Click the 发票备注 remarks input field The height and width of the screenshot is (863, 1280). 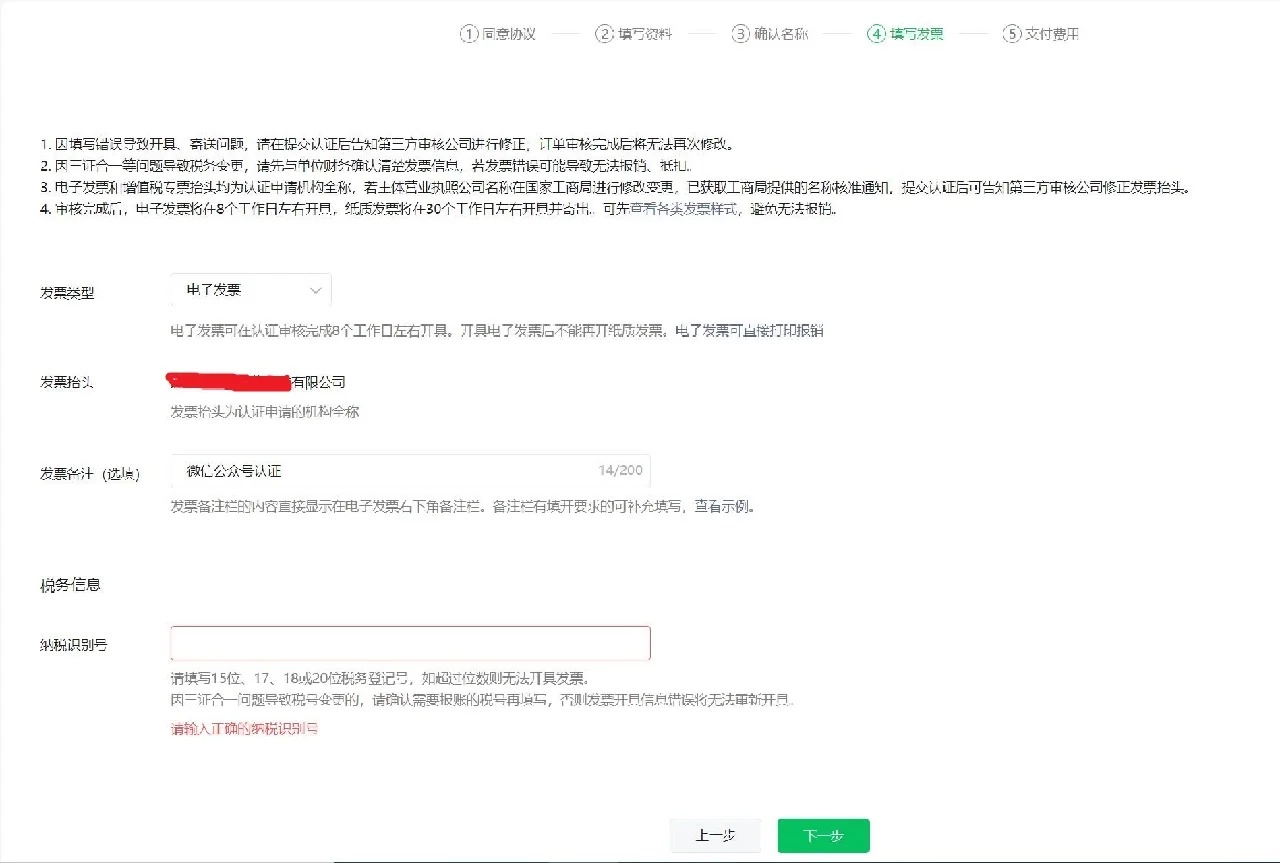click(380, 471)
